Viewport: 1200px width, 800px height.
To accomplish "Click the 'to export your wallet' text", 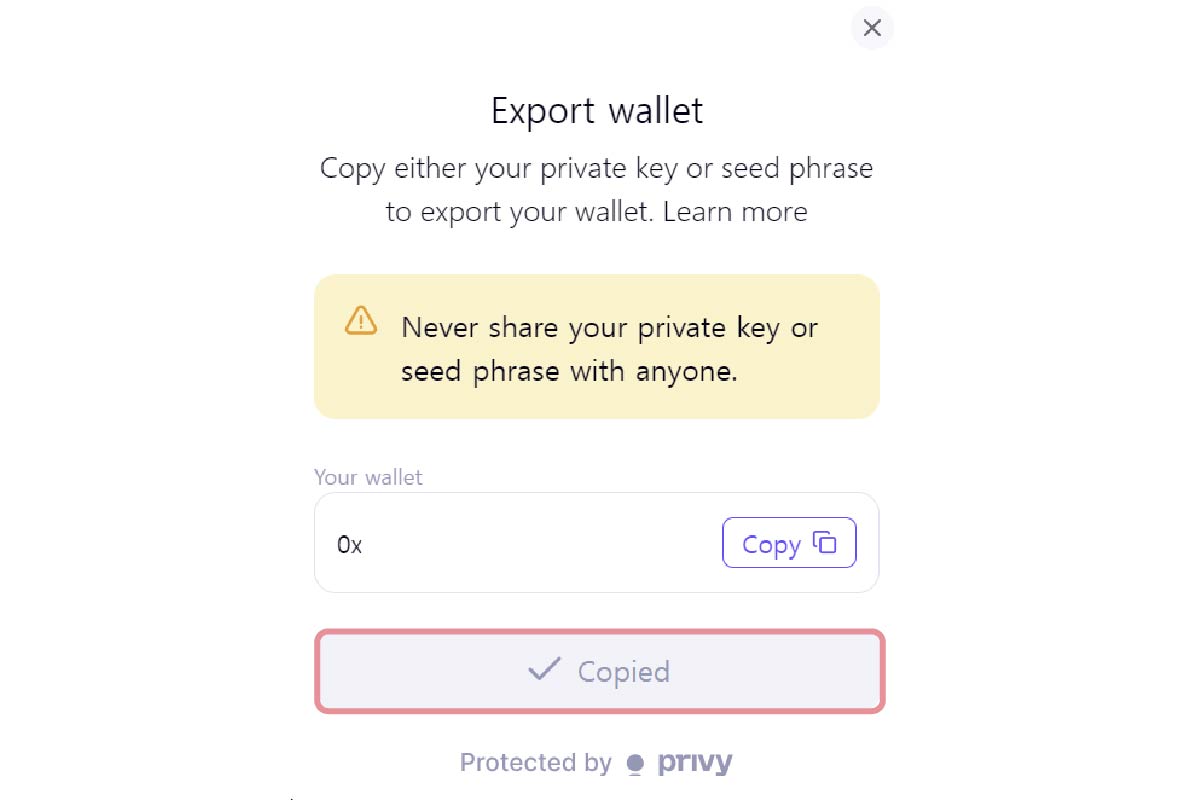I will (520, 212).
